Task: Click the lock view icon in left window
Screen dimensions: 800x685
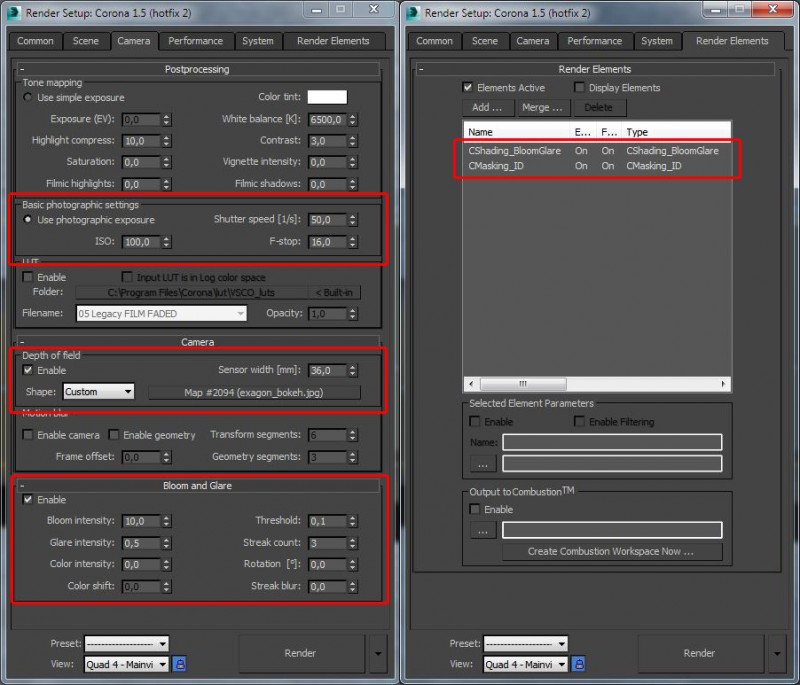Action: pyautogui.click(x=180, y=664)
